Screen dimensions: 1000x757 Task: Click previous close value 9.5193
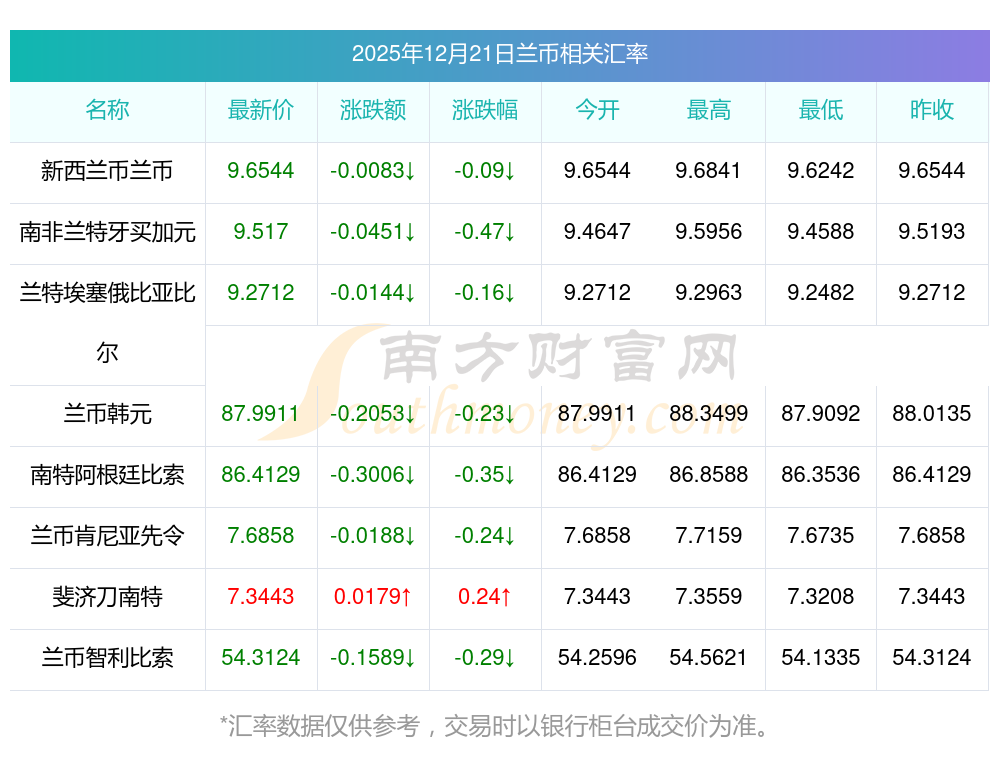[932, 232]
